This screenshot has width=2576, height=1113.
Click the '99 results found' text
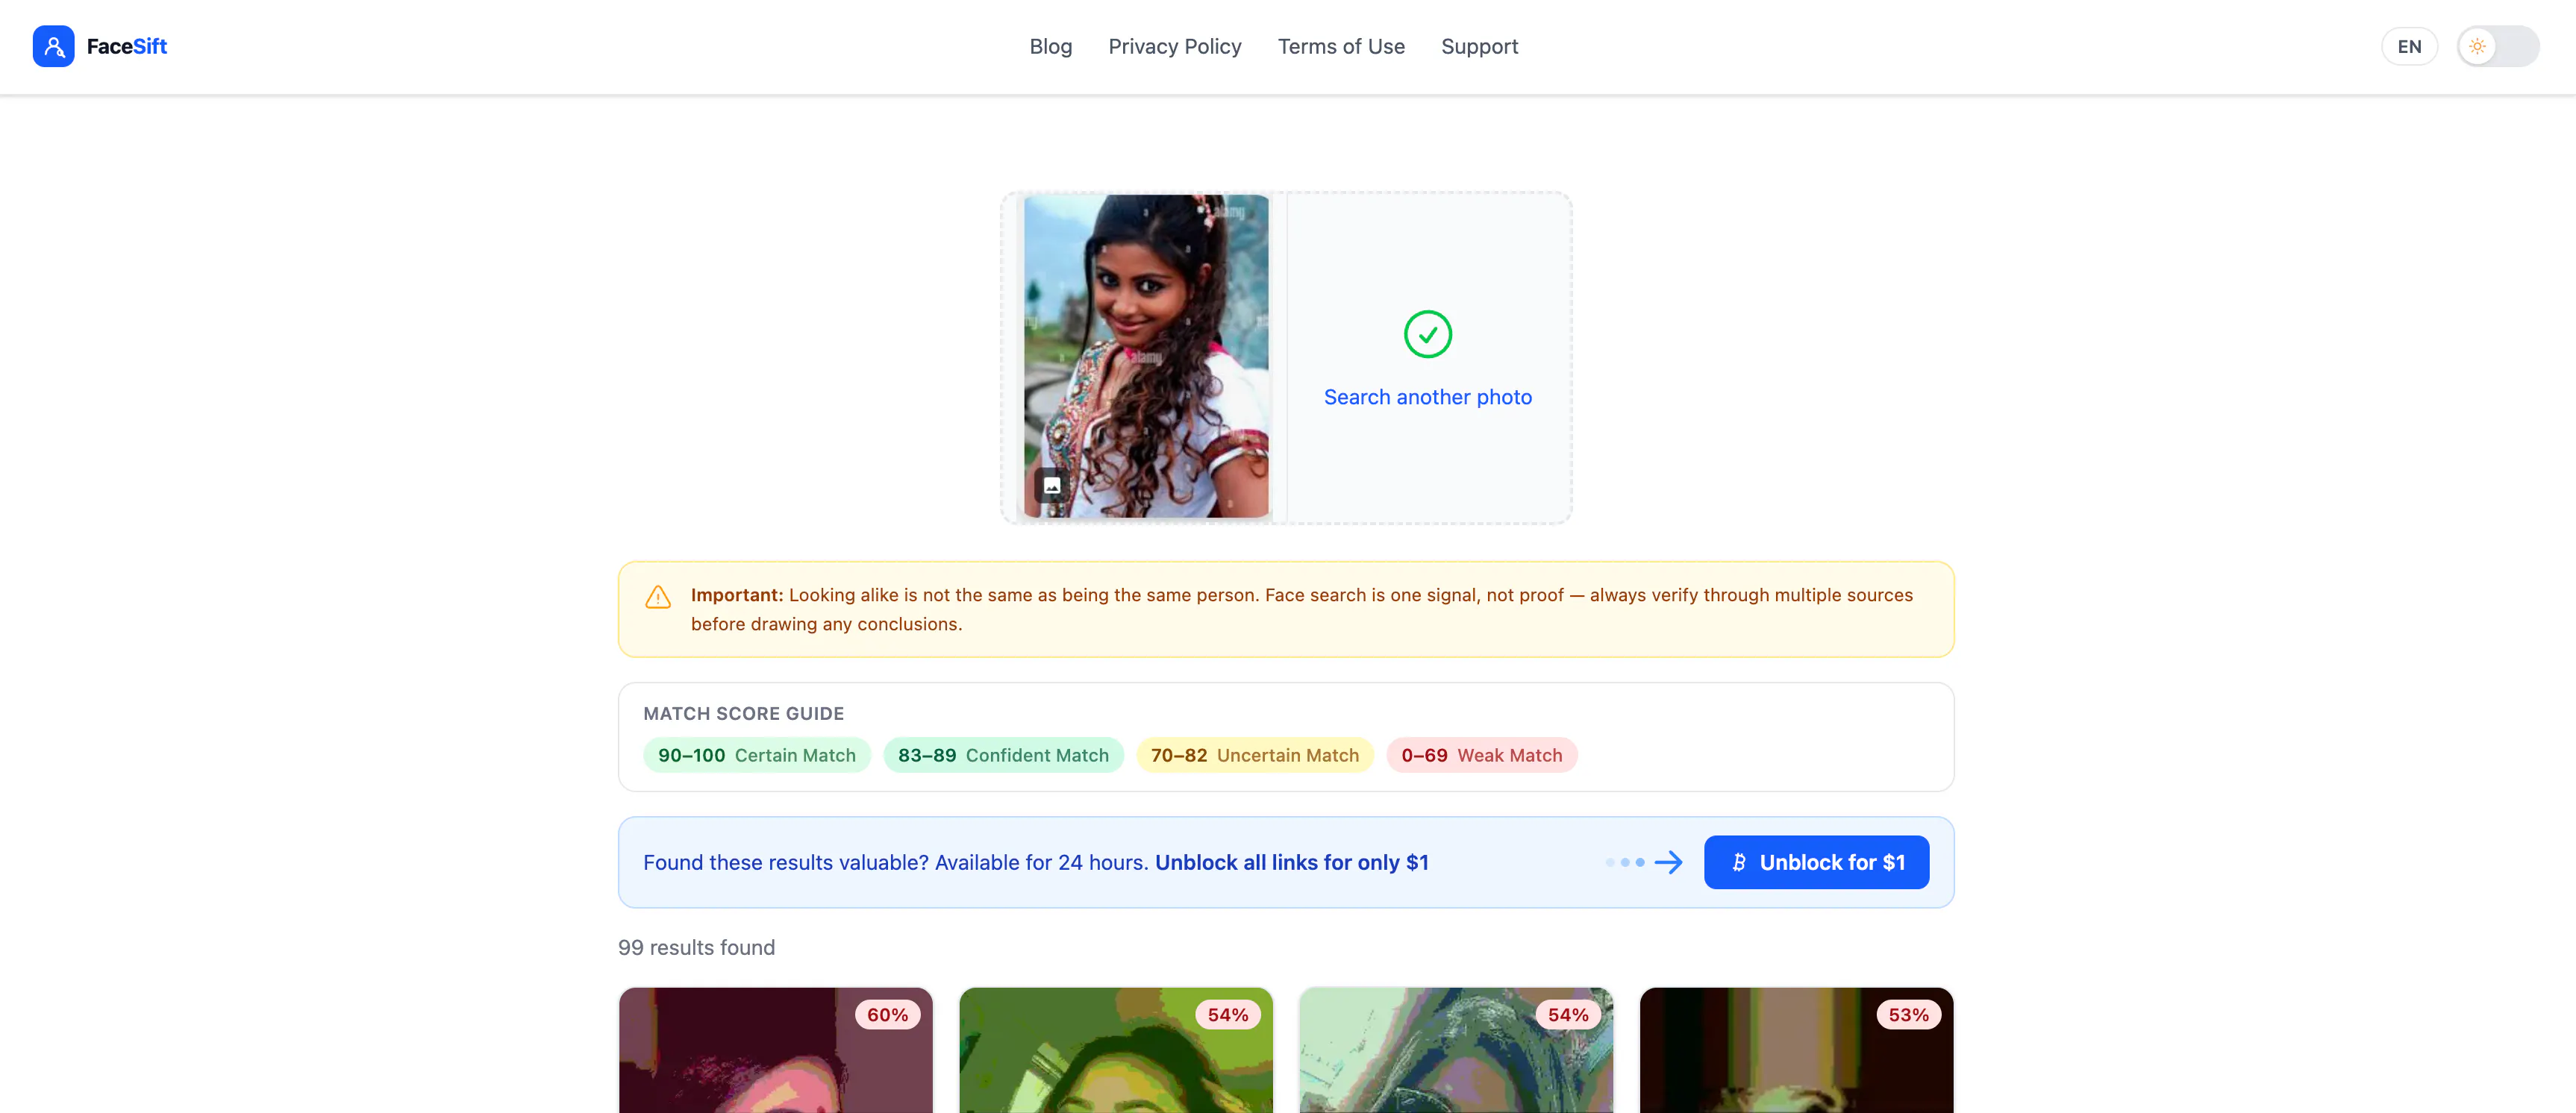[696, 947]
